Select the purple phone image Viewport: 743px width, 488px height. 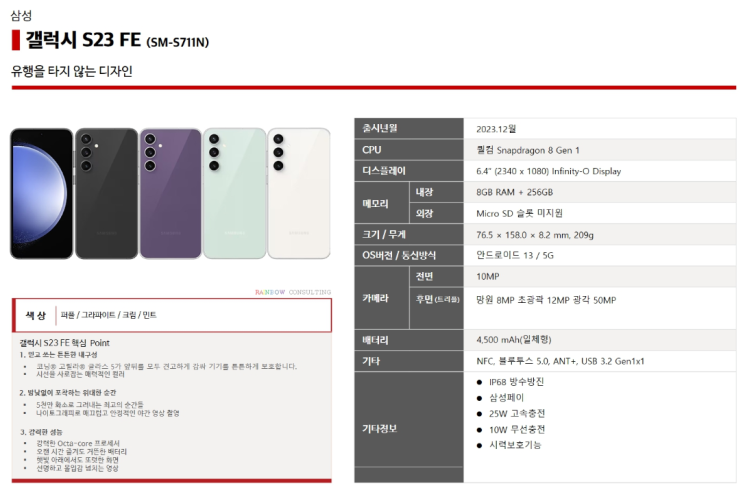click(171, 193)
